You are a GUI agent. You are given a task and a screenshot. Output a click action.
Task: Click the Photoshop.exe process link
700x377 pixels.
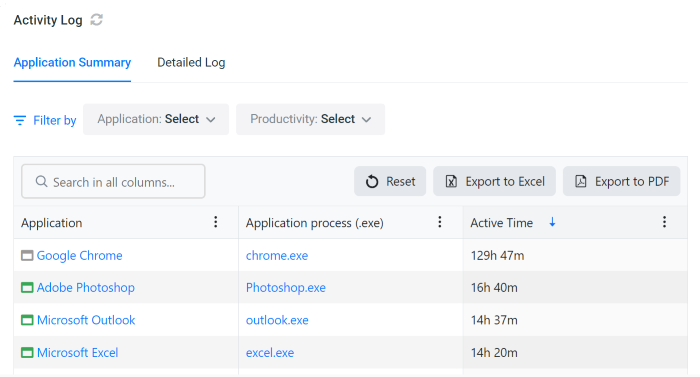[x=286, y=288]
